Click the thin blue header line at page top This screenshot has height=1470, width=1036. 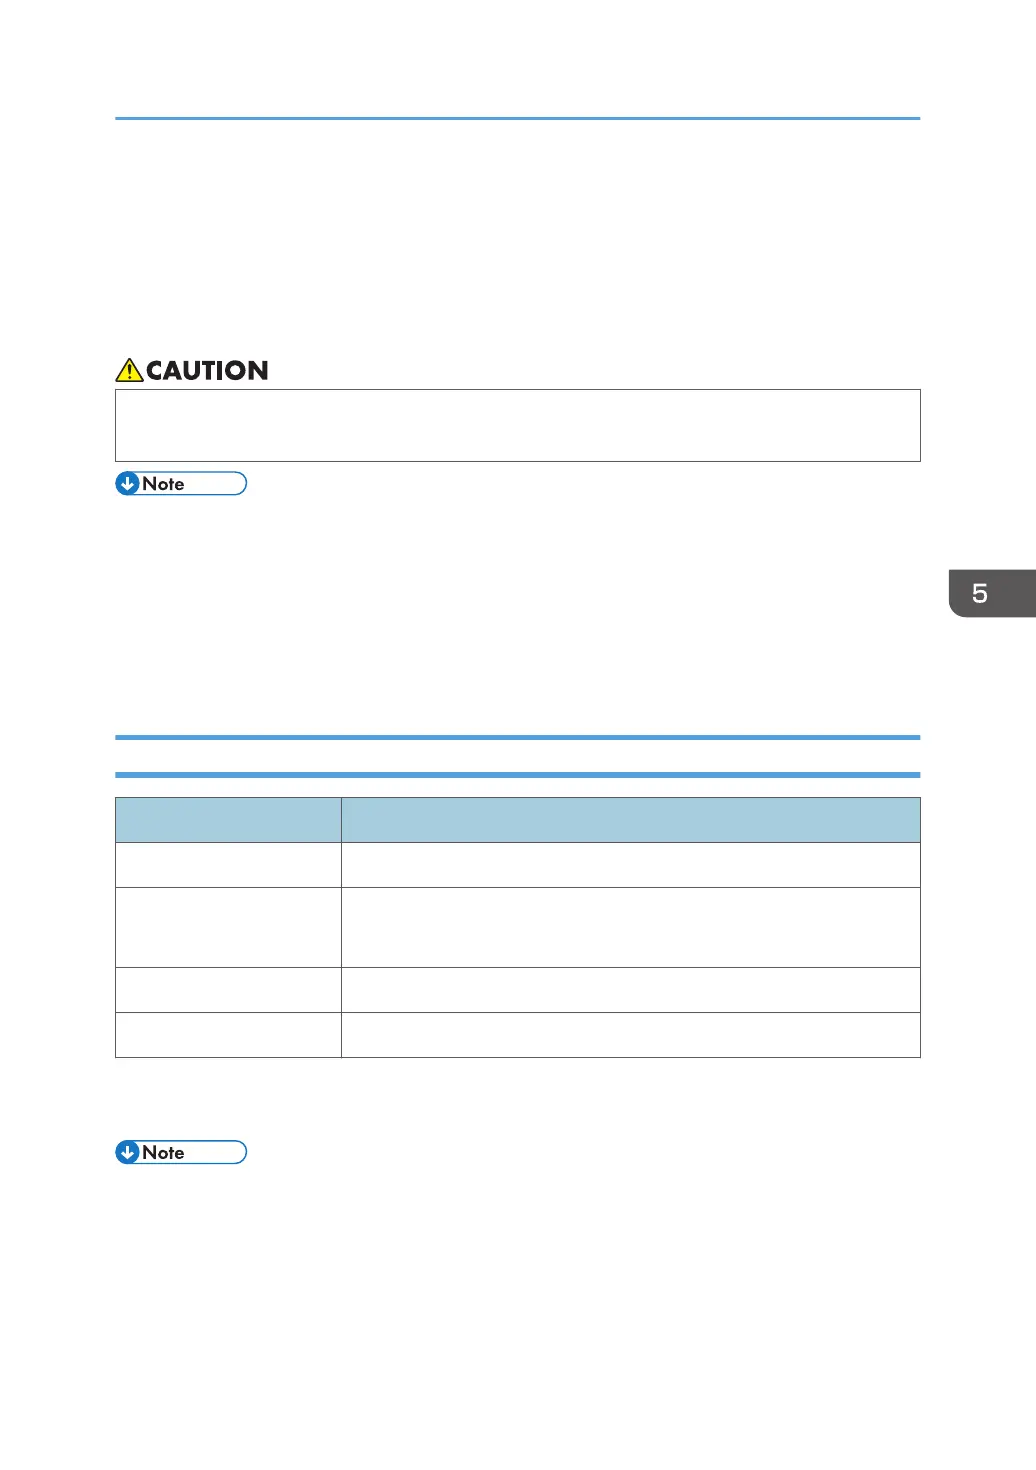point(517,118)
